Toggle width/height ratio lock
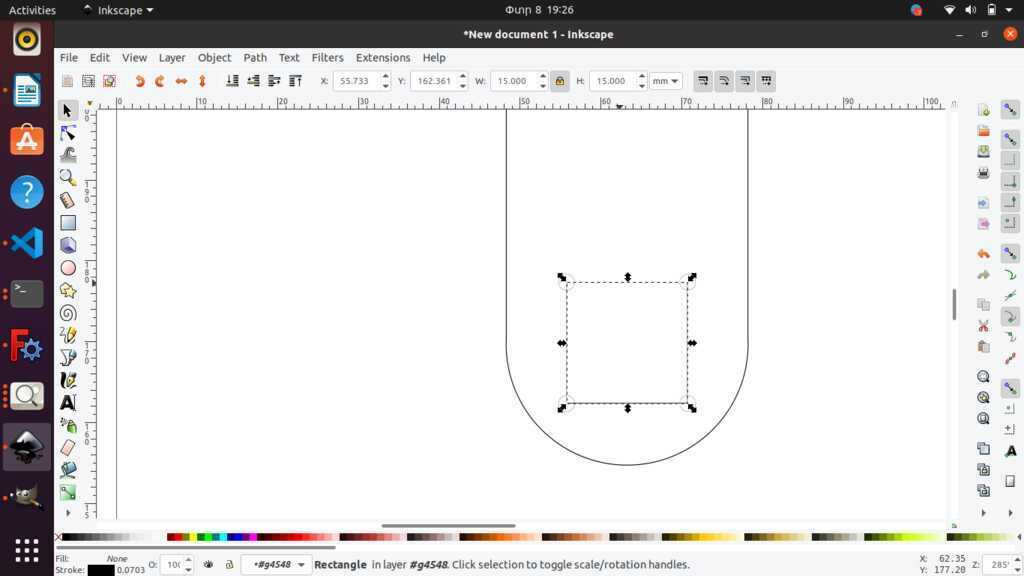Viewport: 1024px width, 576px height. [560, 81]
